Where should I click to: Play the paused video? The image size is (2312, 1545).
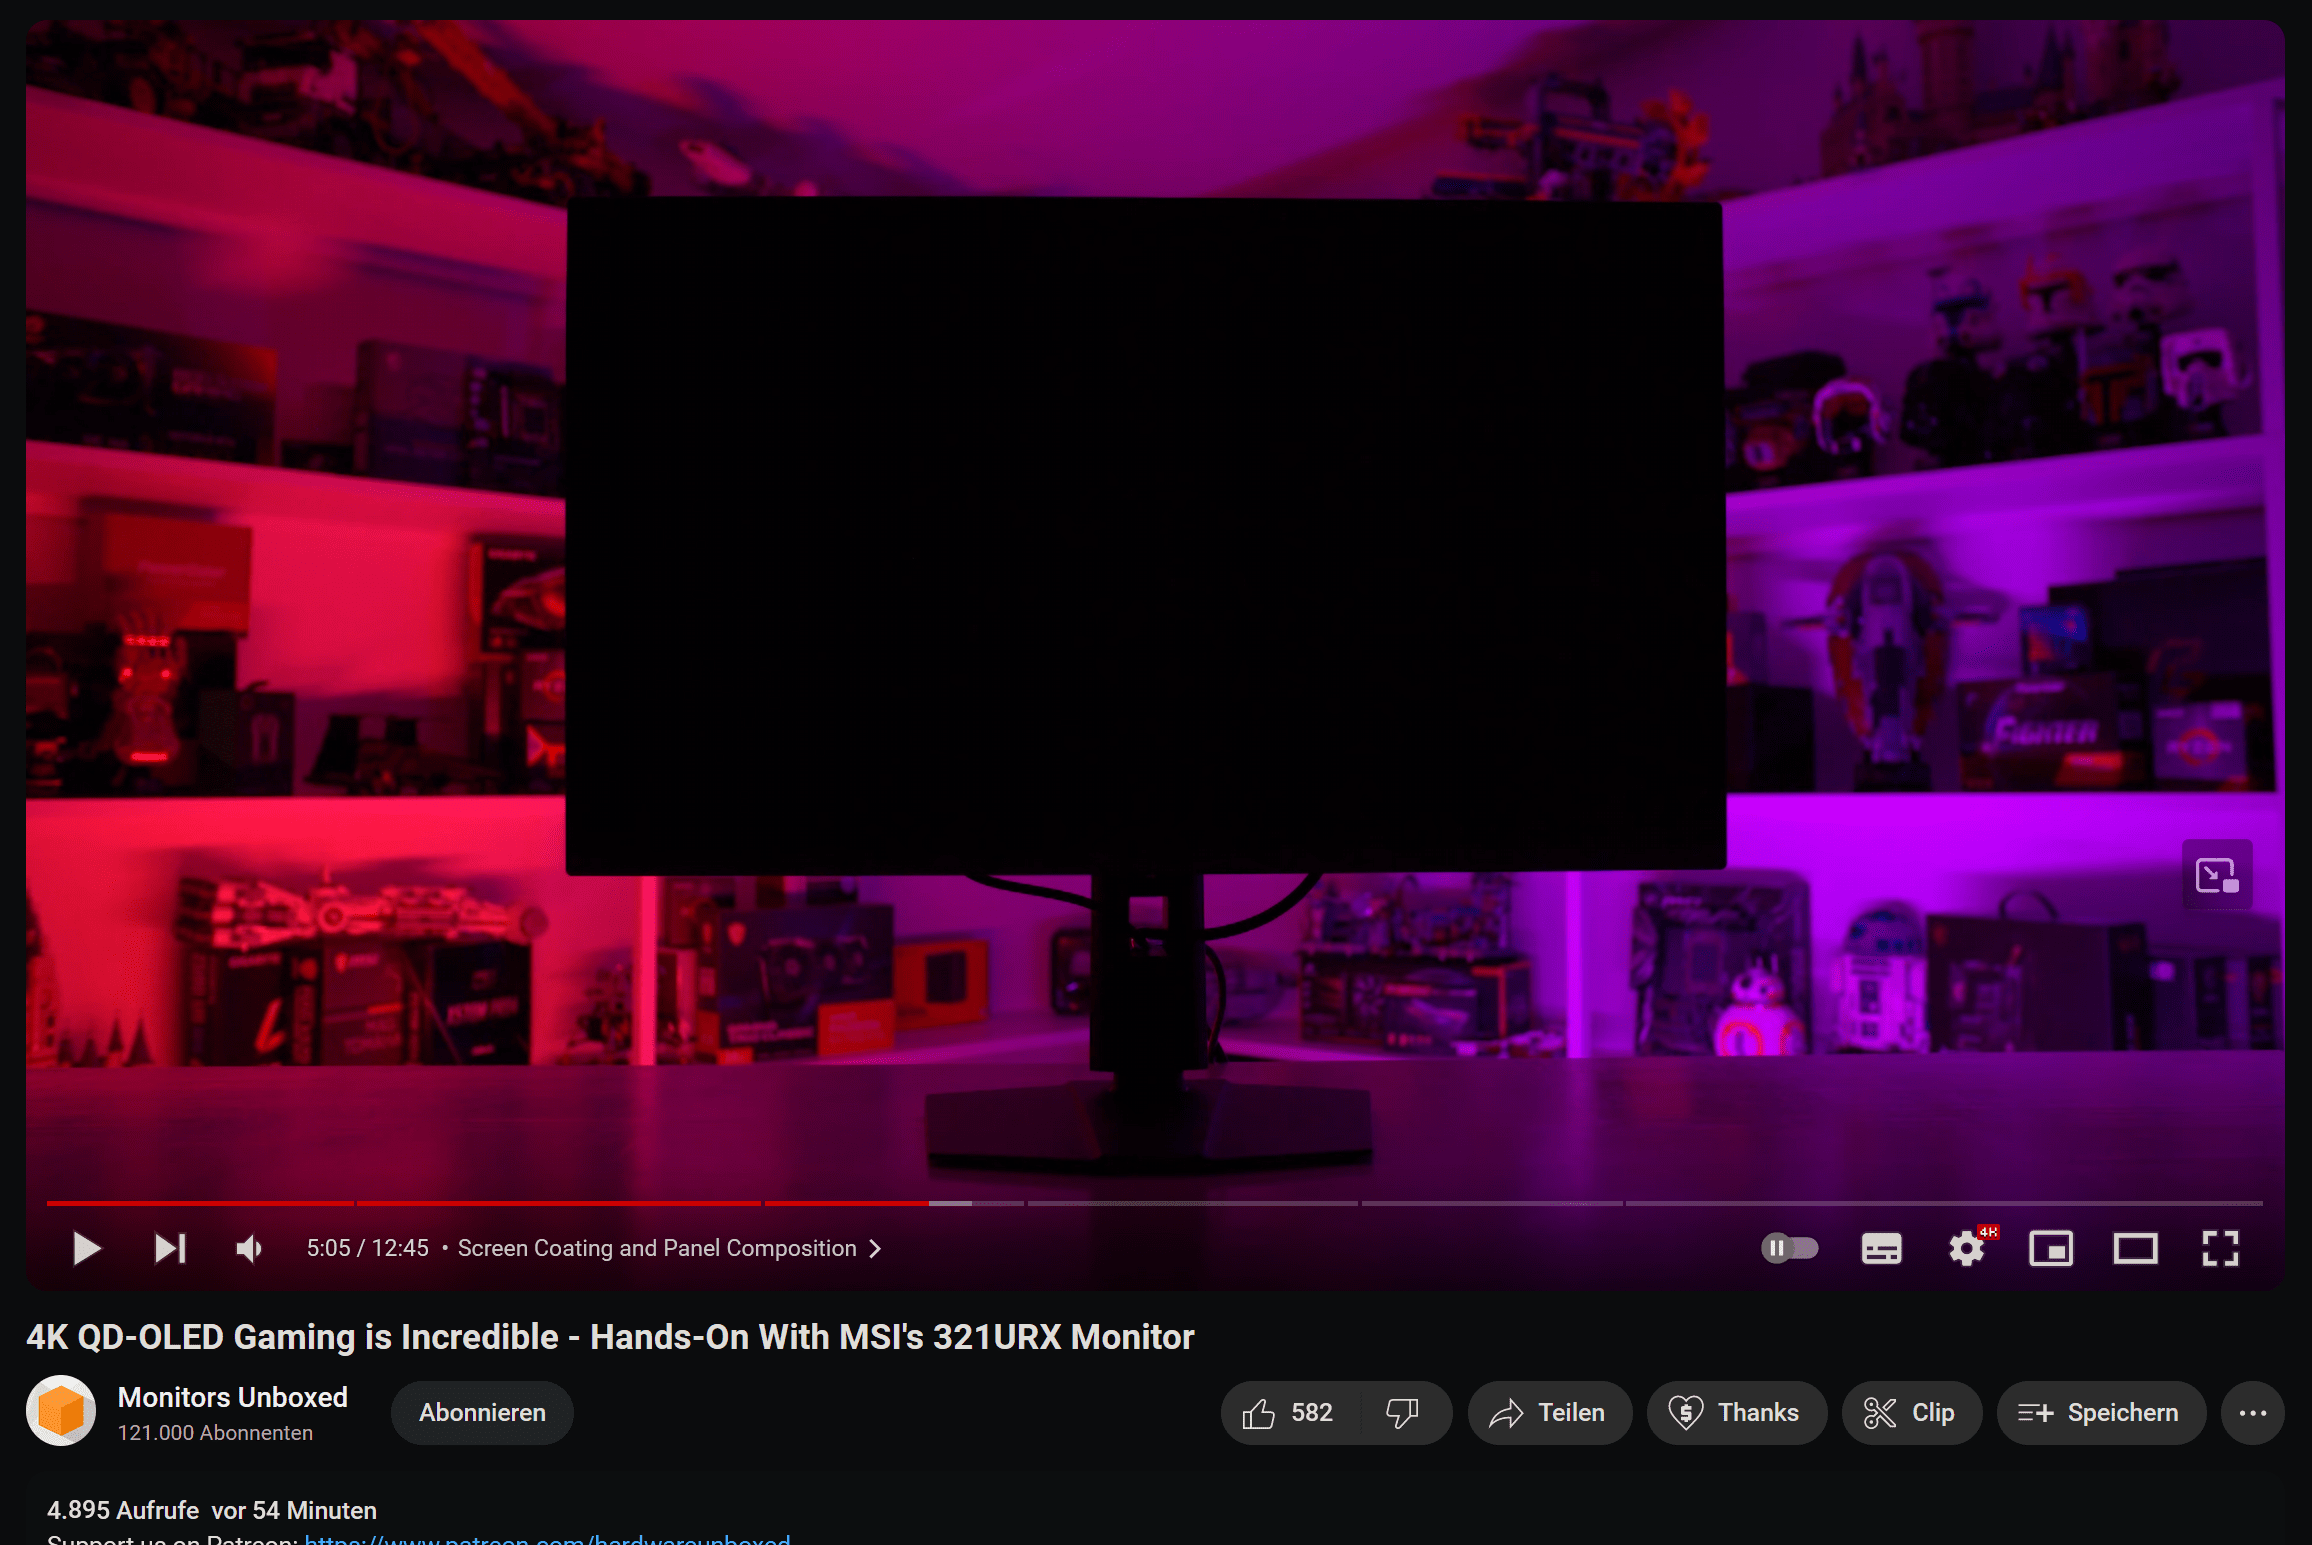[x=87, y=1248]
